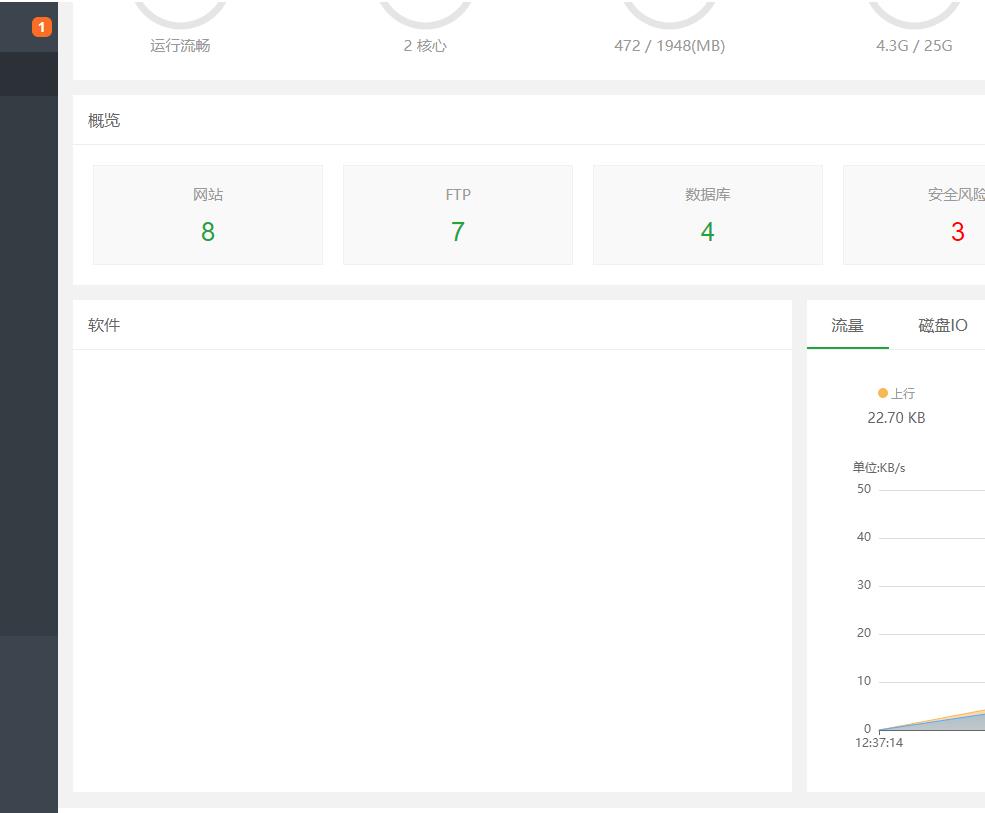Click the orange notification badge showing 1

tap(41, 27)
